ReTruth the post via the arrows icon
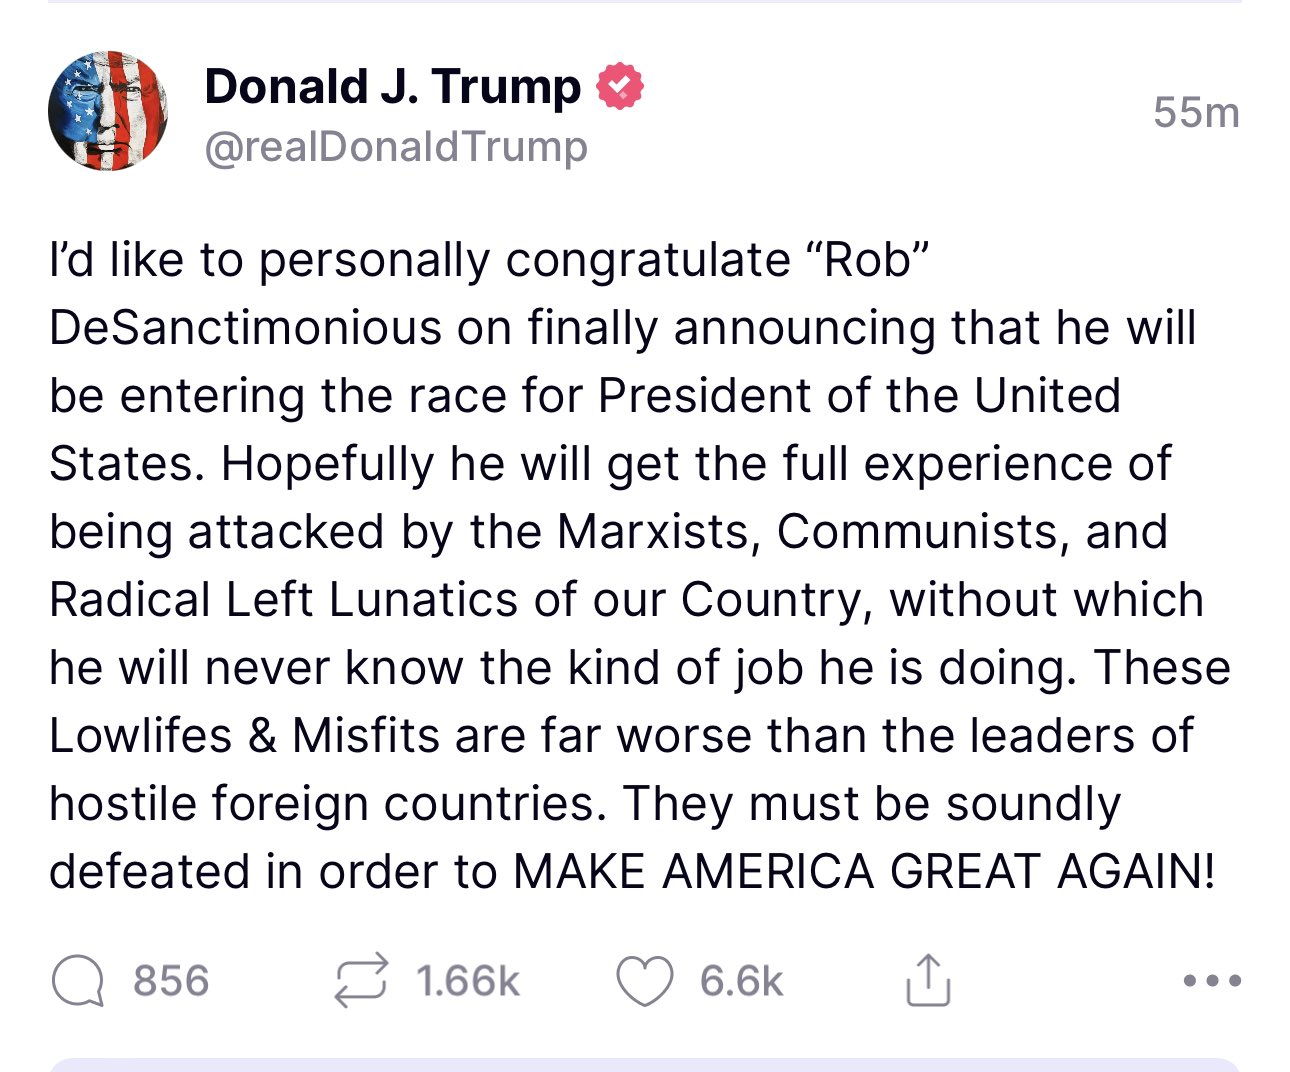1290x1072 pixels. click(x=361, y=980)
